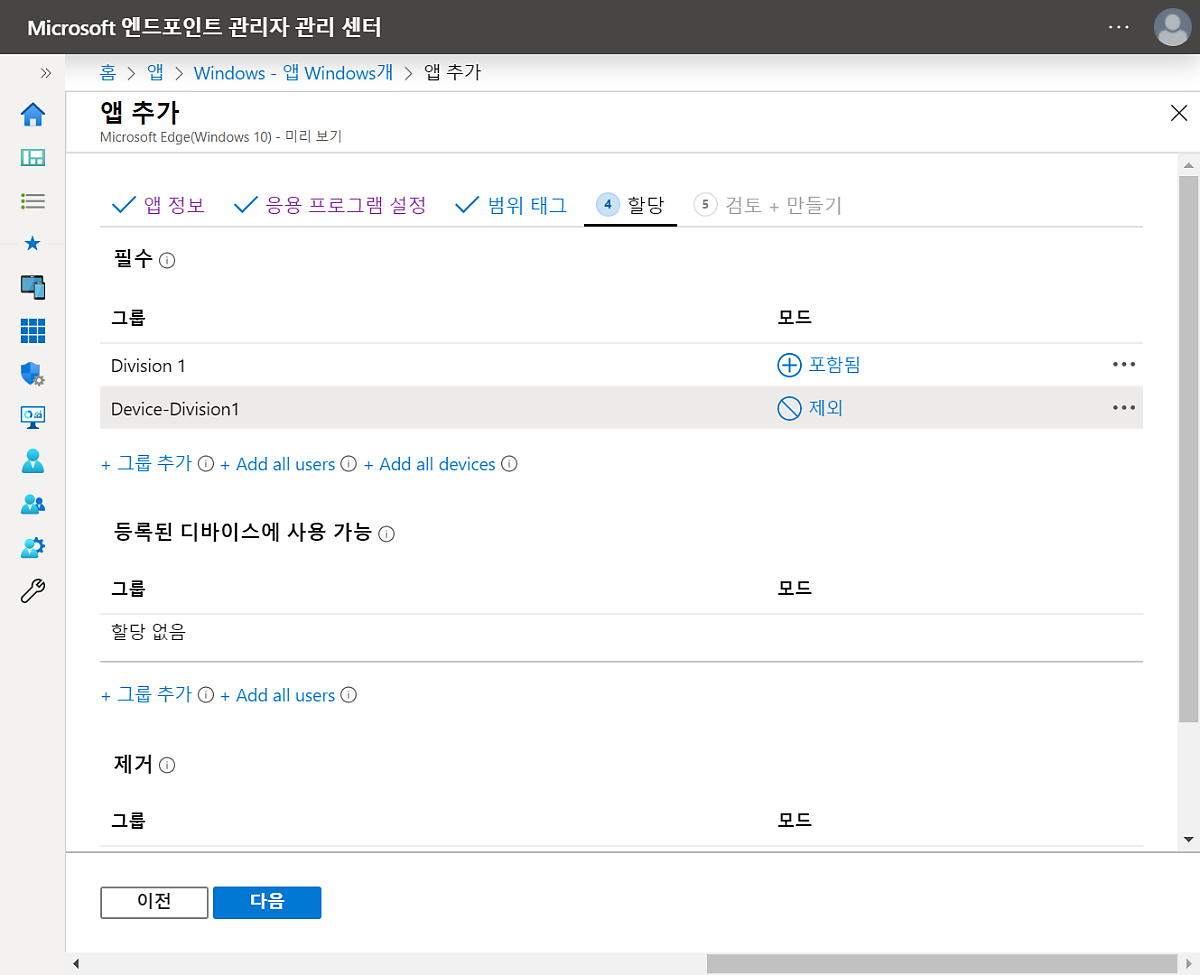Click the 제외 mode for Device-Division1
Image resolution: width=1200 pixels, height=975 pixels.
tap(810, 408)
